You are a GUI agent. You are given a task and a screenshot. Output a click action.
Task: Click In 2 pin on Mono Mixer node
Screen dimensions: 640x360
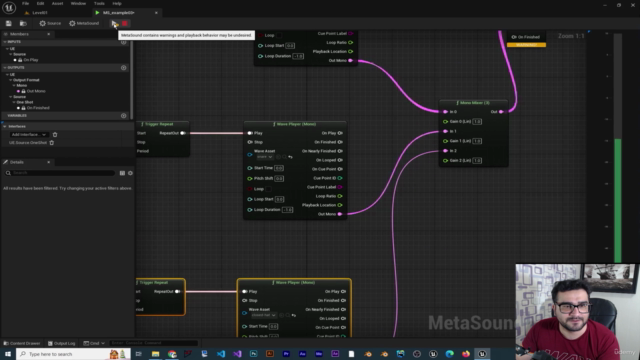pos(445,151)
